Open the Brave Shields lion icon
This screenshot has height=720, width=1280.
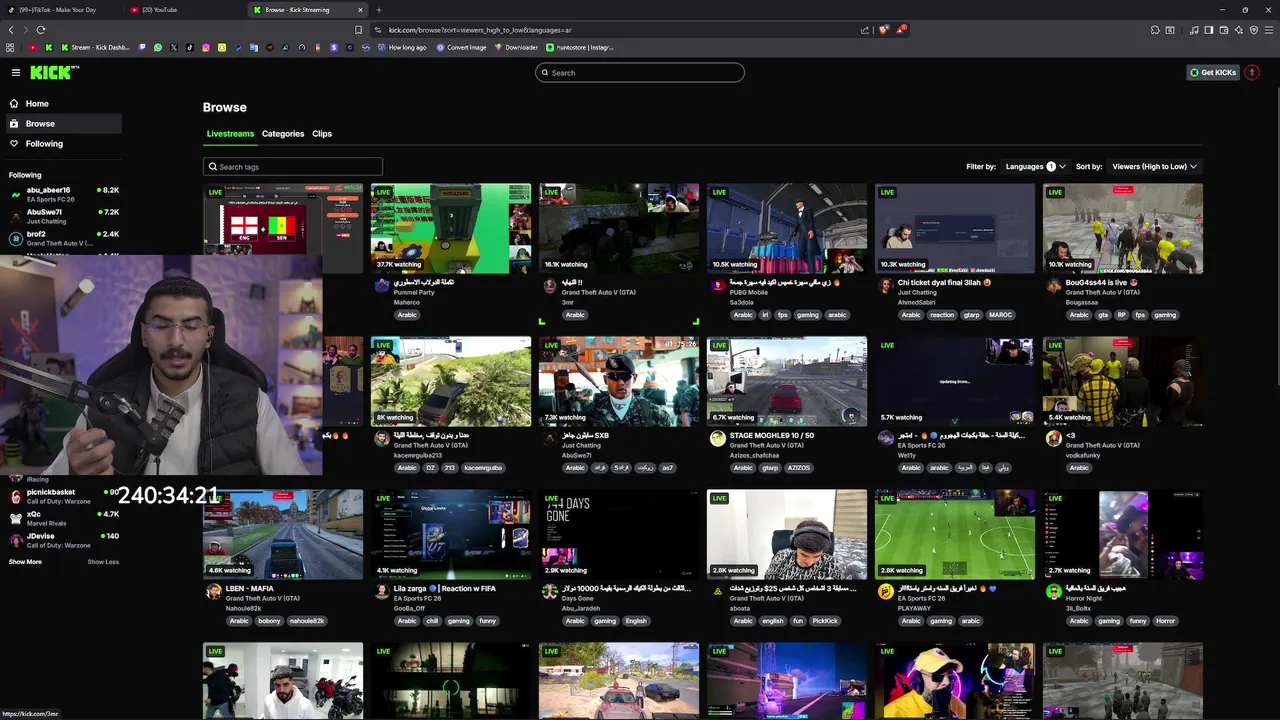pyautogui.click(x=883, y=30)
